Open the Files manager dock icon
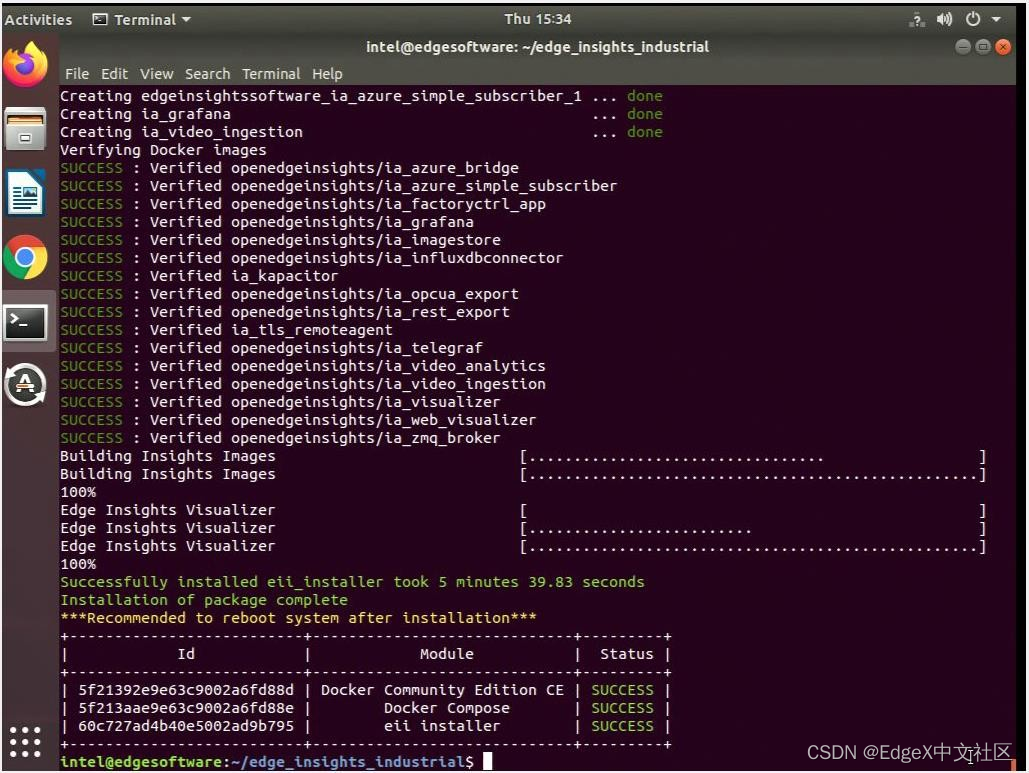The height and width of the screenshot is (773, 1029). 26,129
